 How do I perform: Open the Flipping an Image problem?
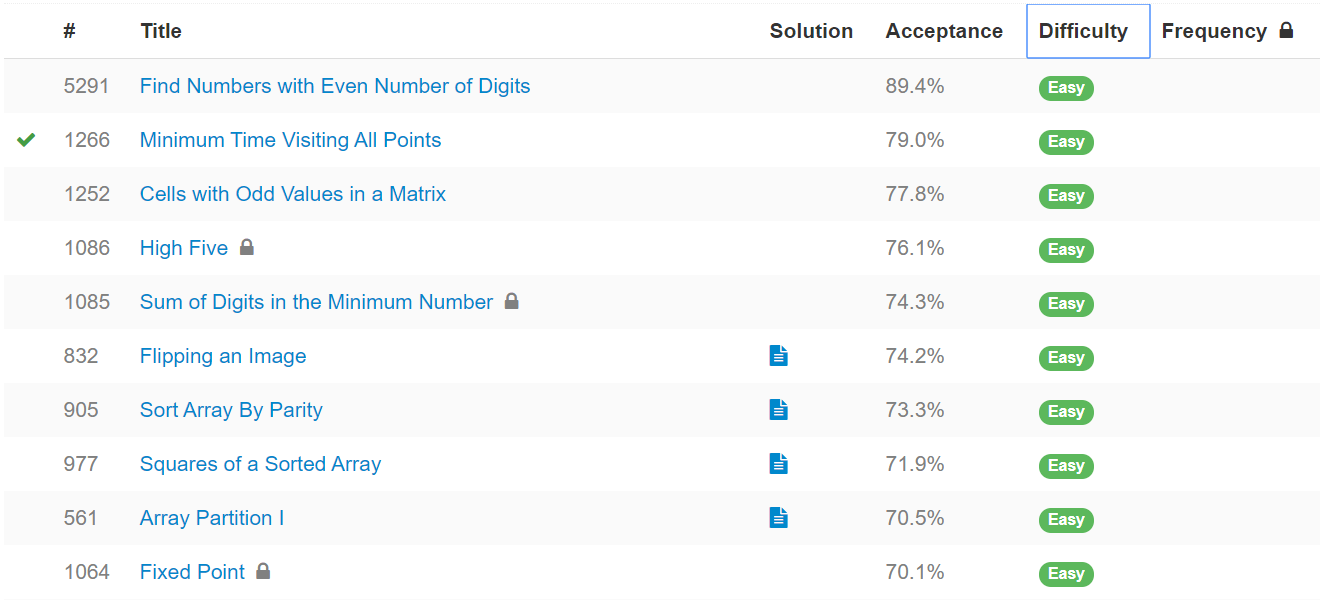[x=223, y=356]
